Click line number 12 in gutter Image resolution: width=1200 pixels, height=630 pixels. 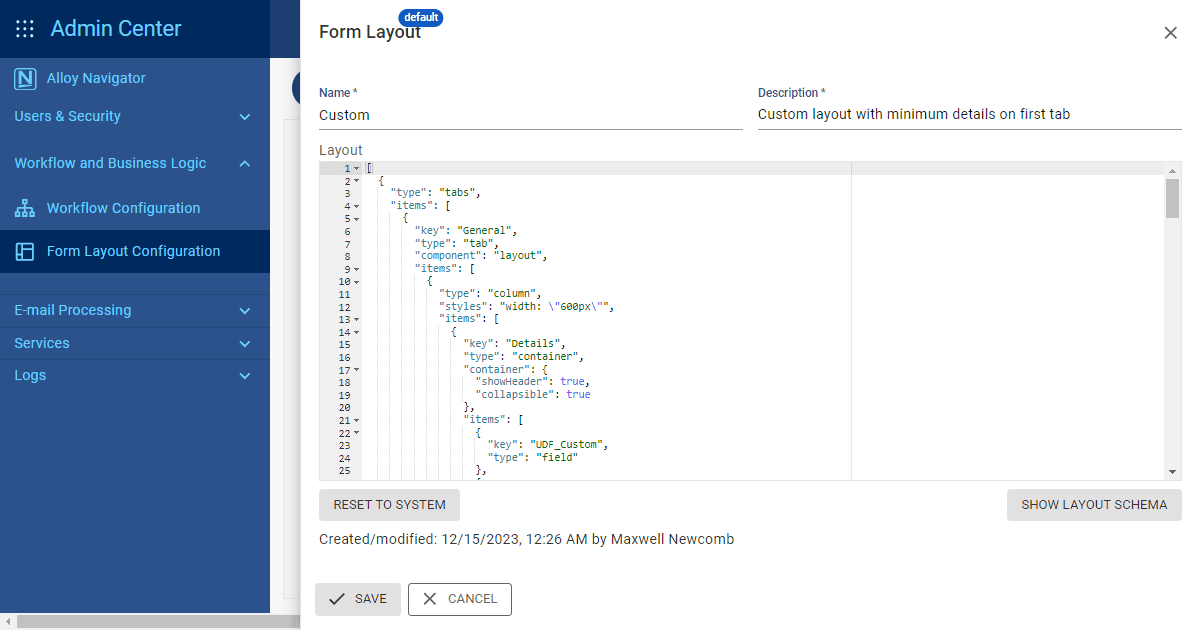344,307
